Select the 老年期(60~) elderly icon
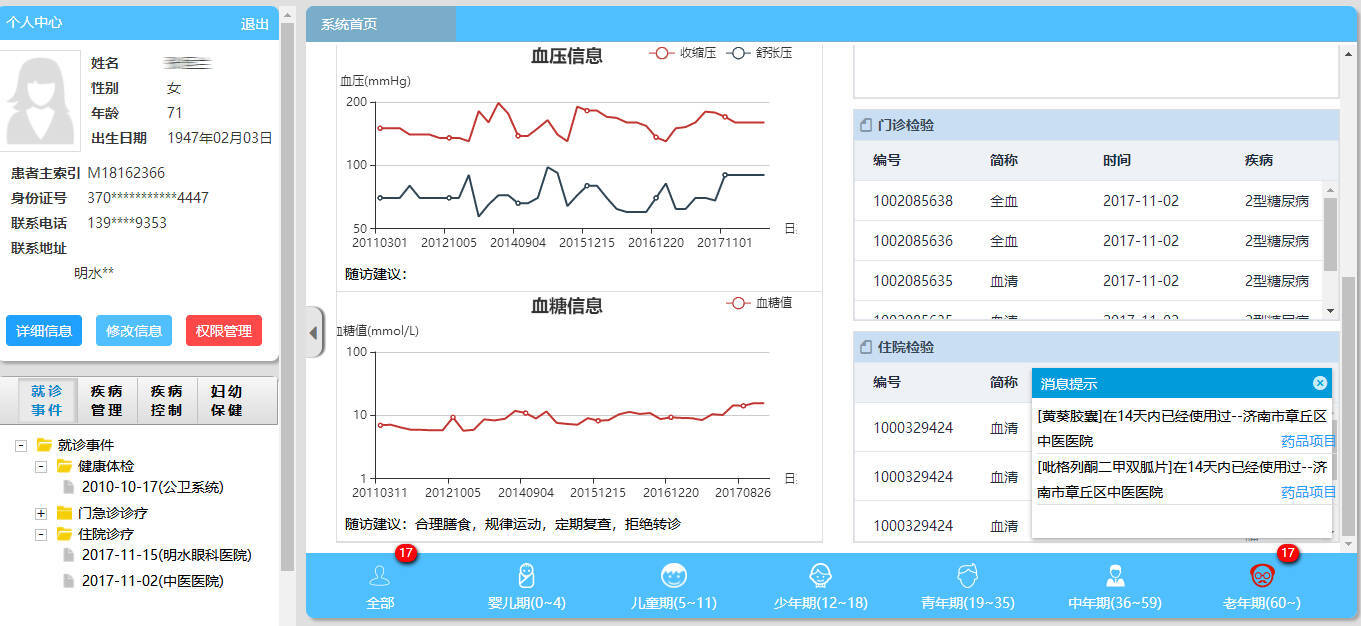 [1262, 576]
